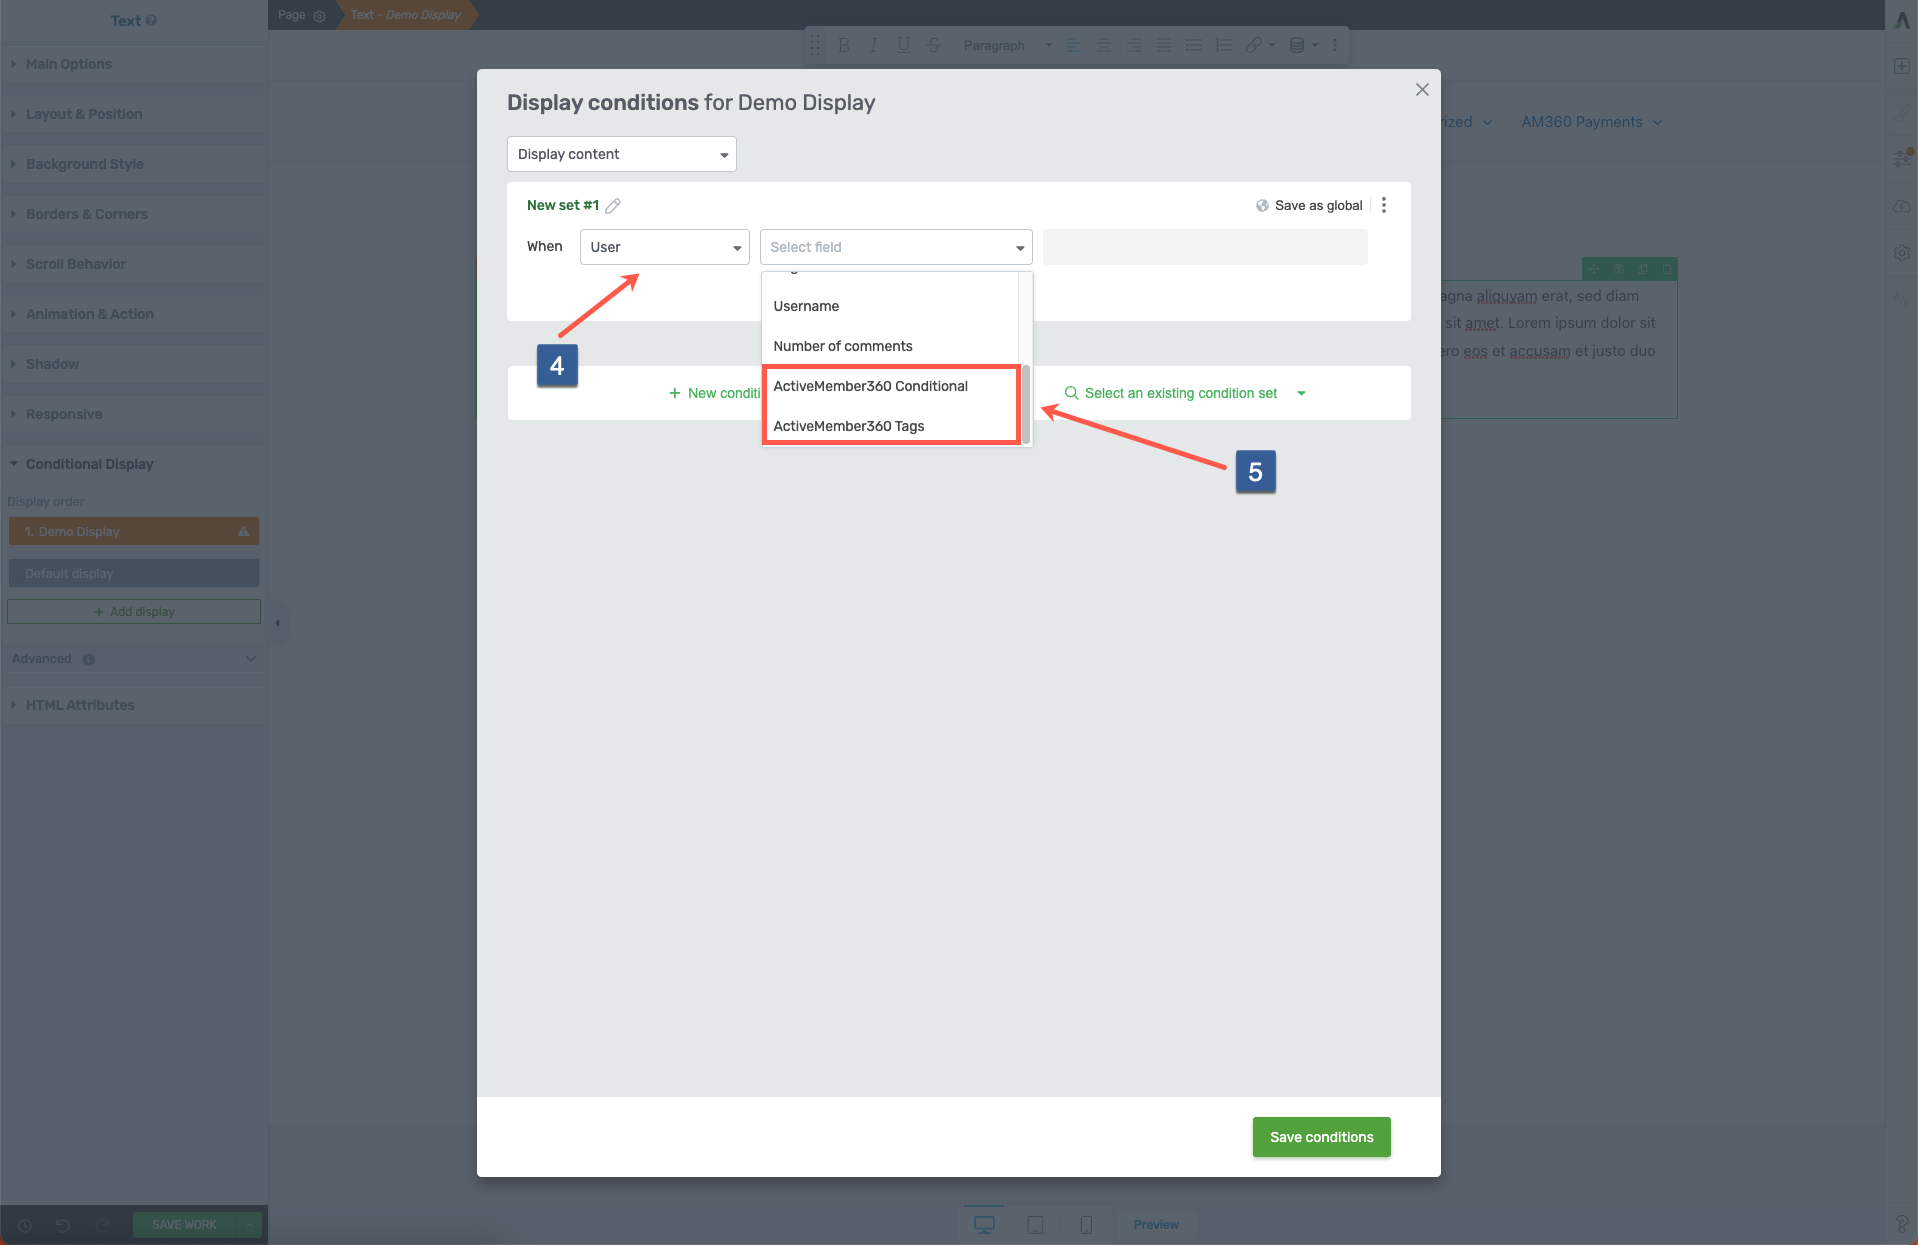The width and height of the screenshot is (1918, 1245).
Task: Toggle bold formatting in text toolbar
Action: [x=843, y=45]
